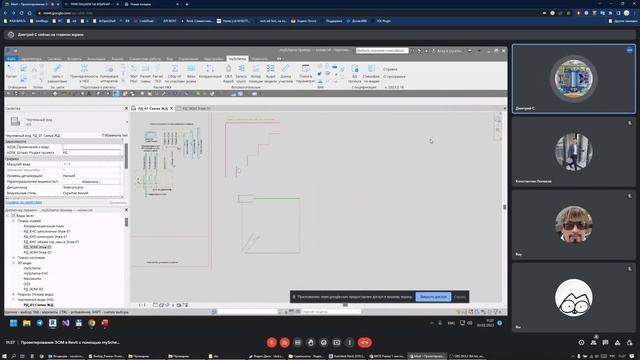This screenshot has height=360, width=640.
Task: Expand the Планы потолков tree node
Action: [x=13, y=258]
